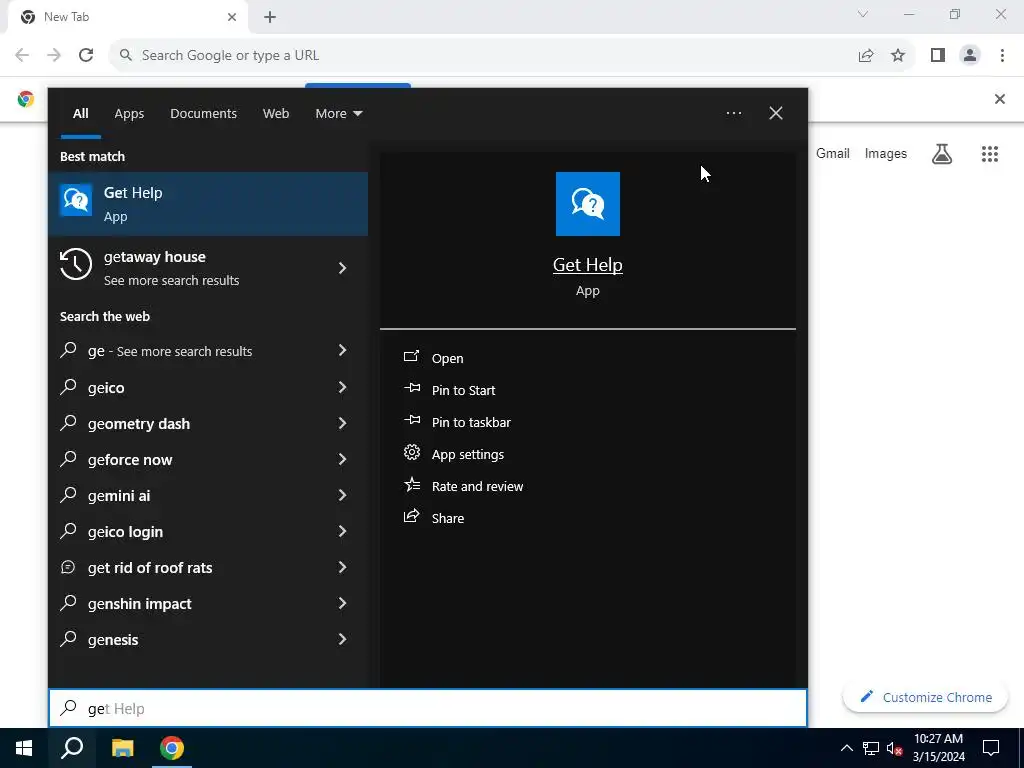Expand the geforce now suggestion arrow

point(342,459)
